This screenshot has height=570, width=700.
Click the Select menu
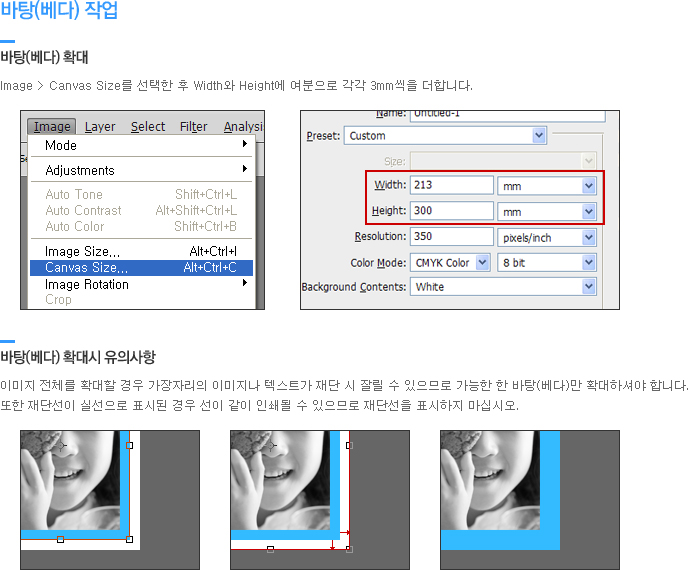pyautogui.click(x=148, y=126)
